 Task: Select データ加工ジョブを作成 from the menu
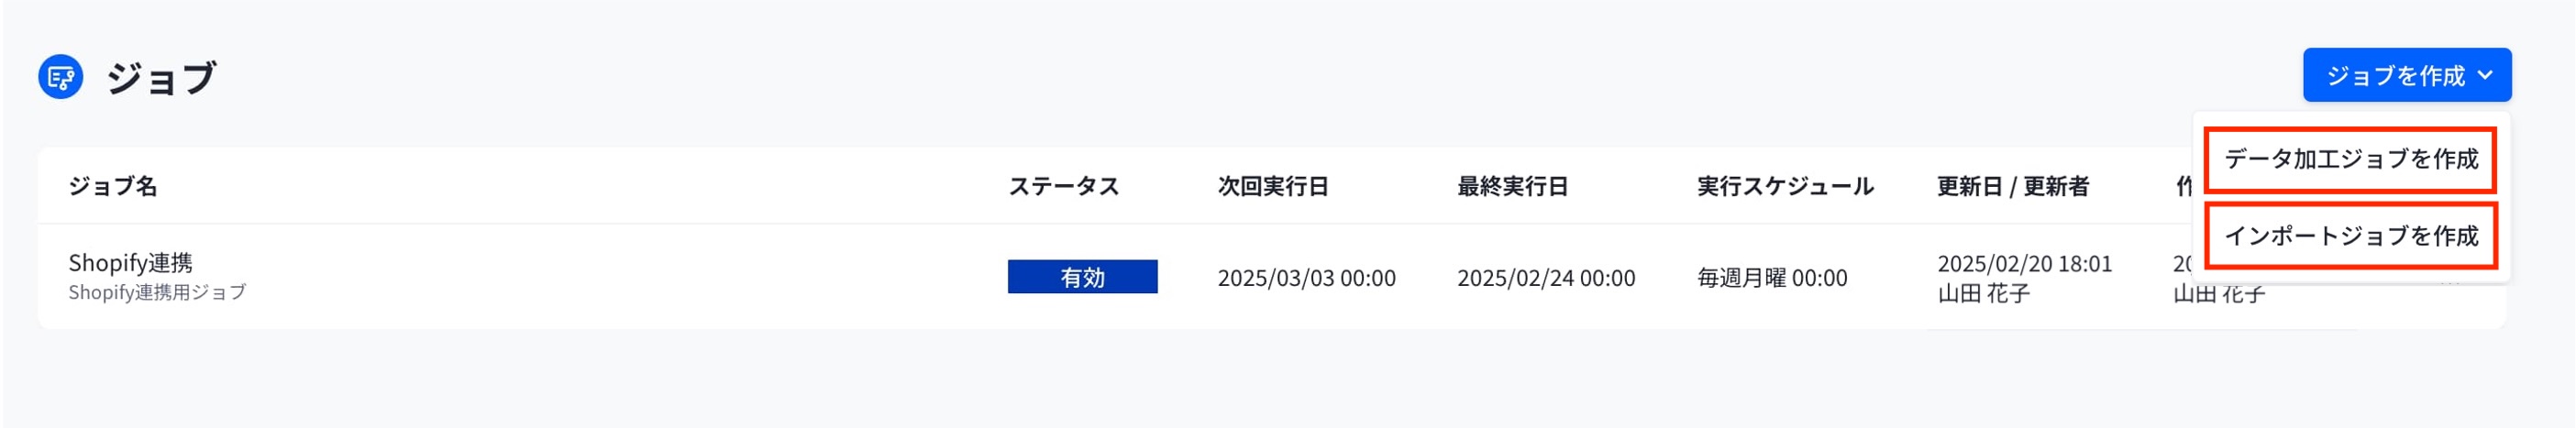pos(2350,159)
